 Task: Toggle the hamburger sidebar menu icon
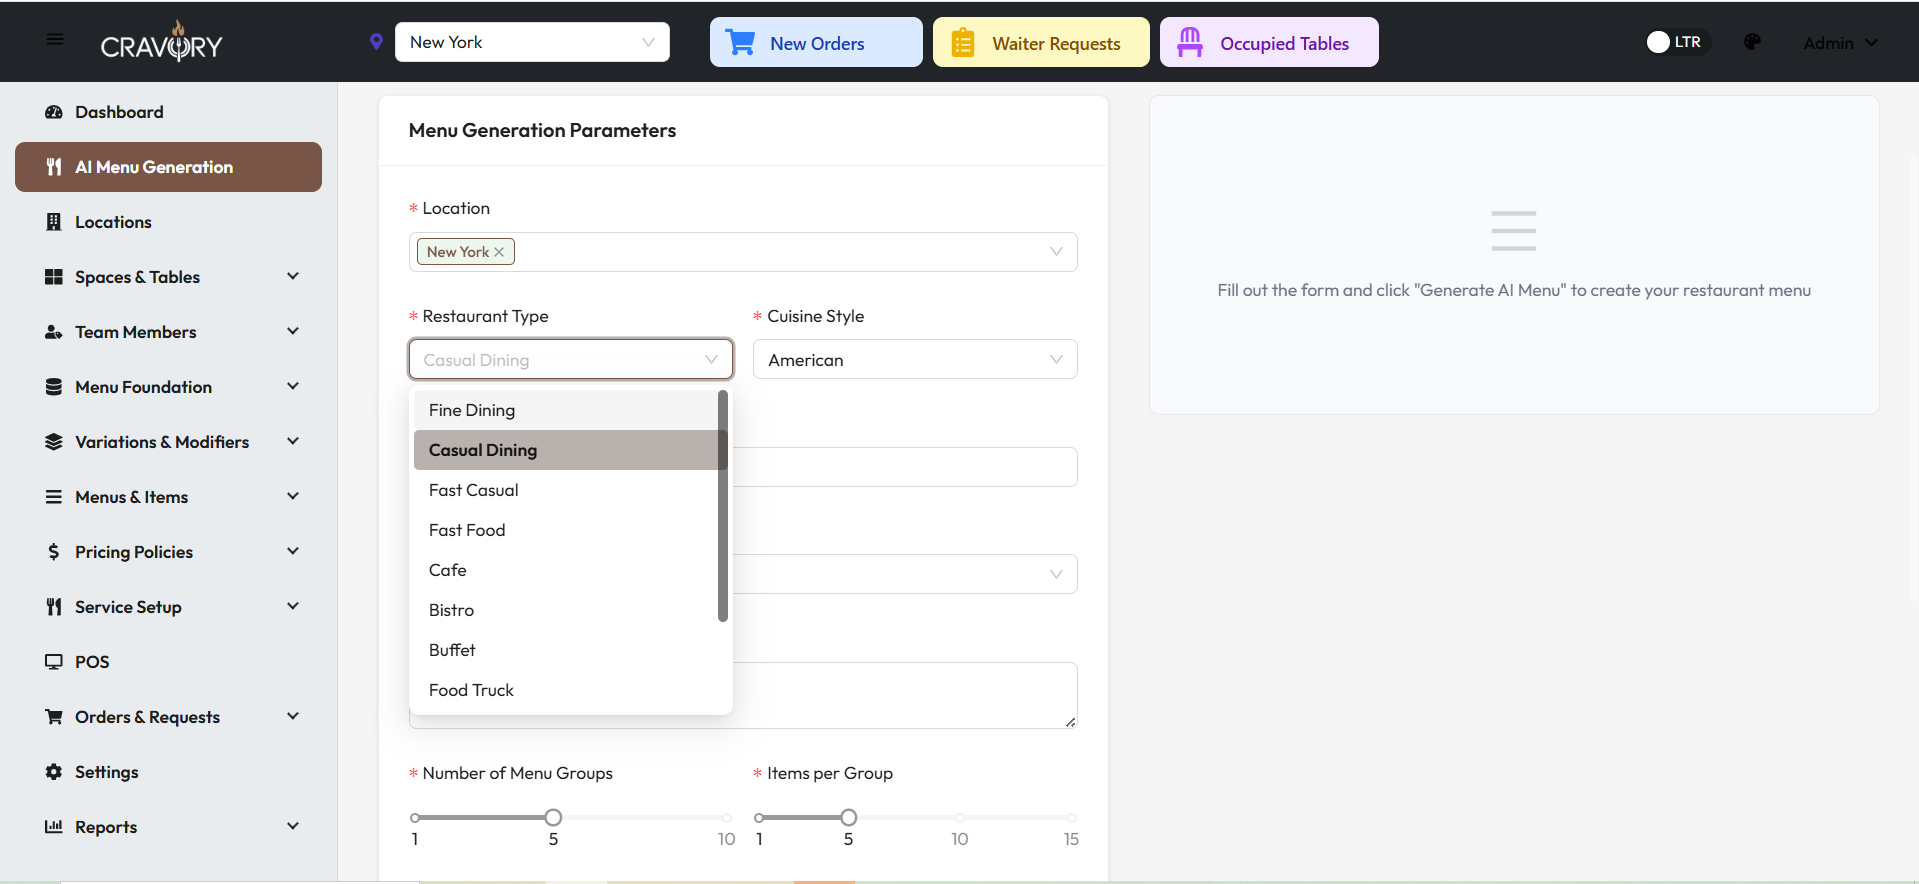[55, 40]
